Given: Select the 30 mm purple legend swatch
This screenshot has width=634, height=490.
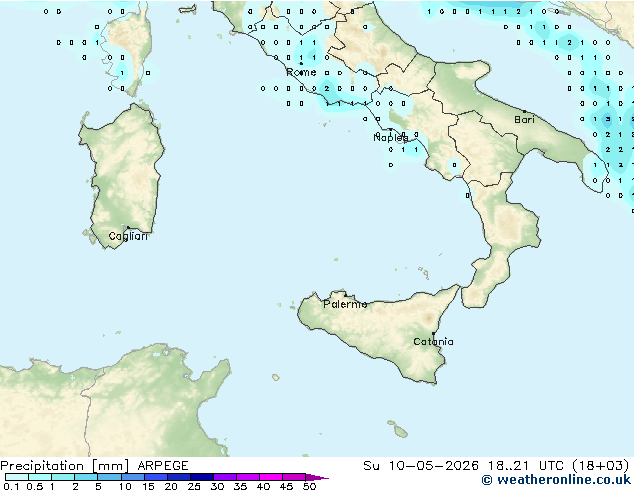Looking at the screenshot, I should 225,477.
